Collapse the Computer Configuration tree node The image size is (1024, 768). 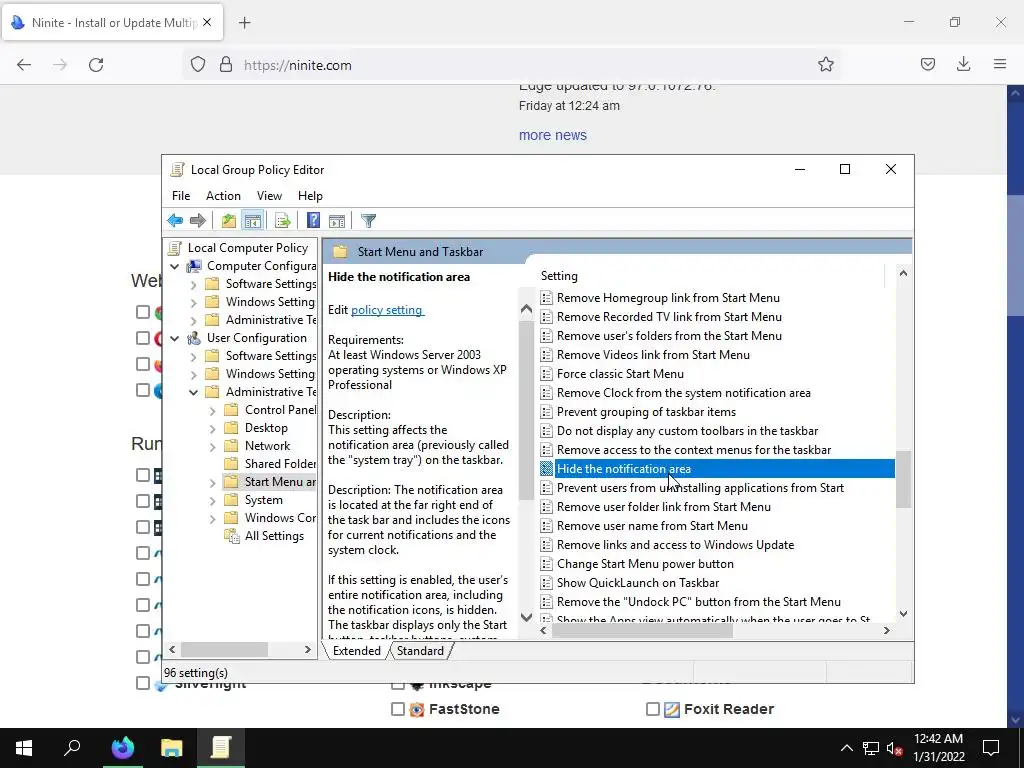coord(174,266)
